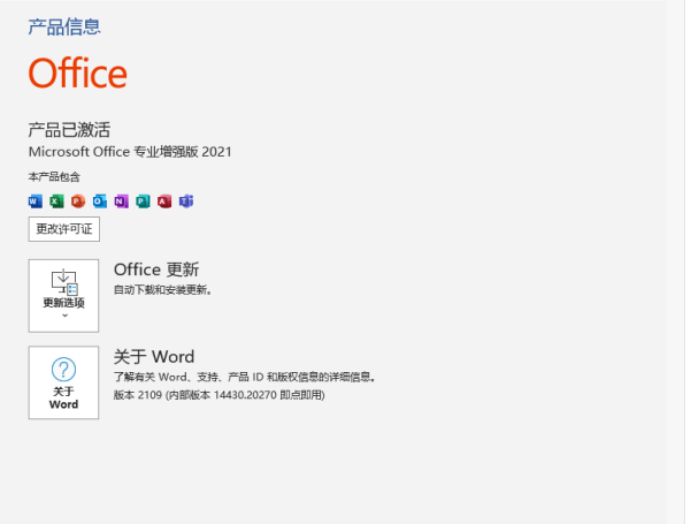Click the Office 更新 heading
Screen dimensions: 686x524
click(157, 269)
